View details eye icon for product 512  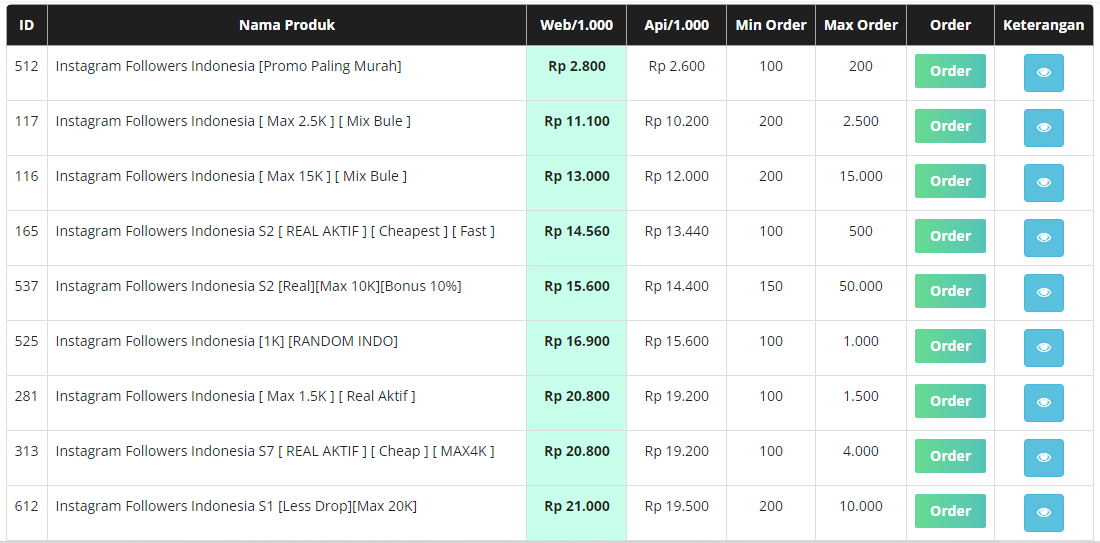pos(1043,72)
